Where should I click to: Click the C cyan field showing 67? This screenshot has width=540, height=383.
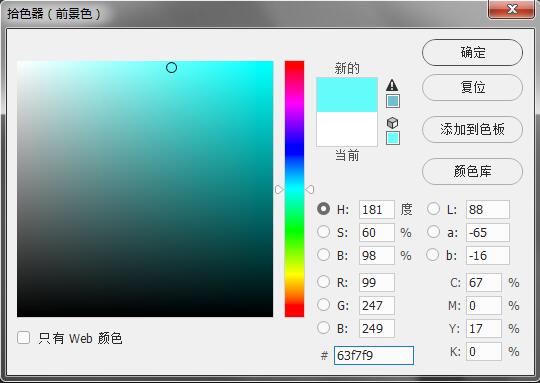coord(484,282)
